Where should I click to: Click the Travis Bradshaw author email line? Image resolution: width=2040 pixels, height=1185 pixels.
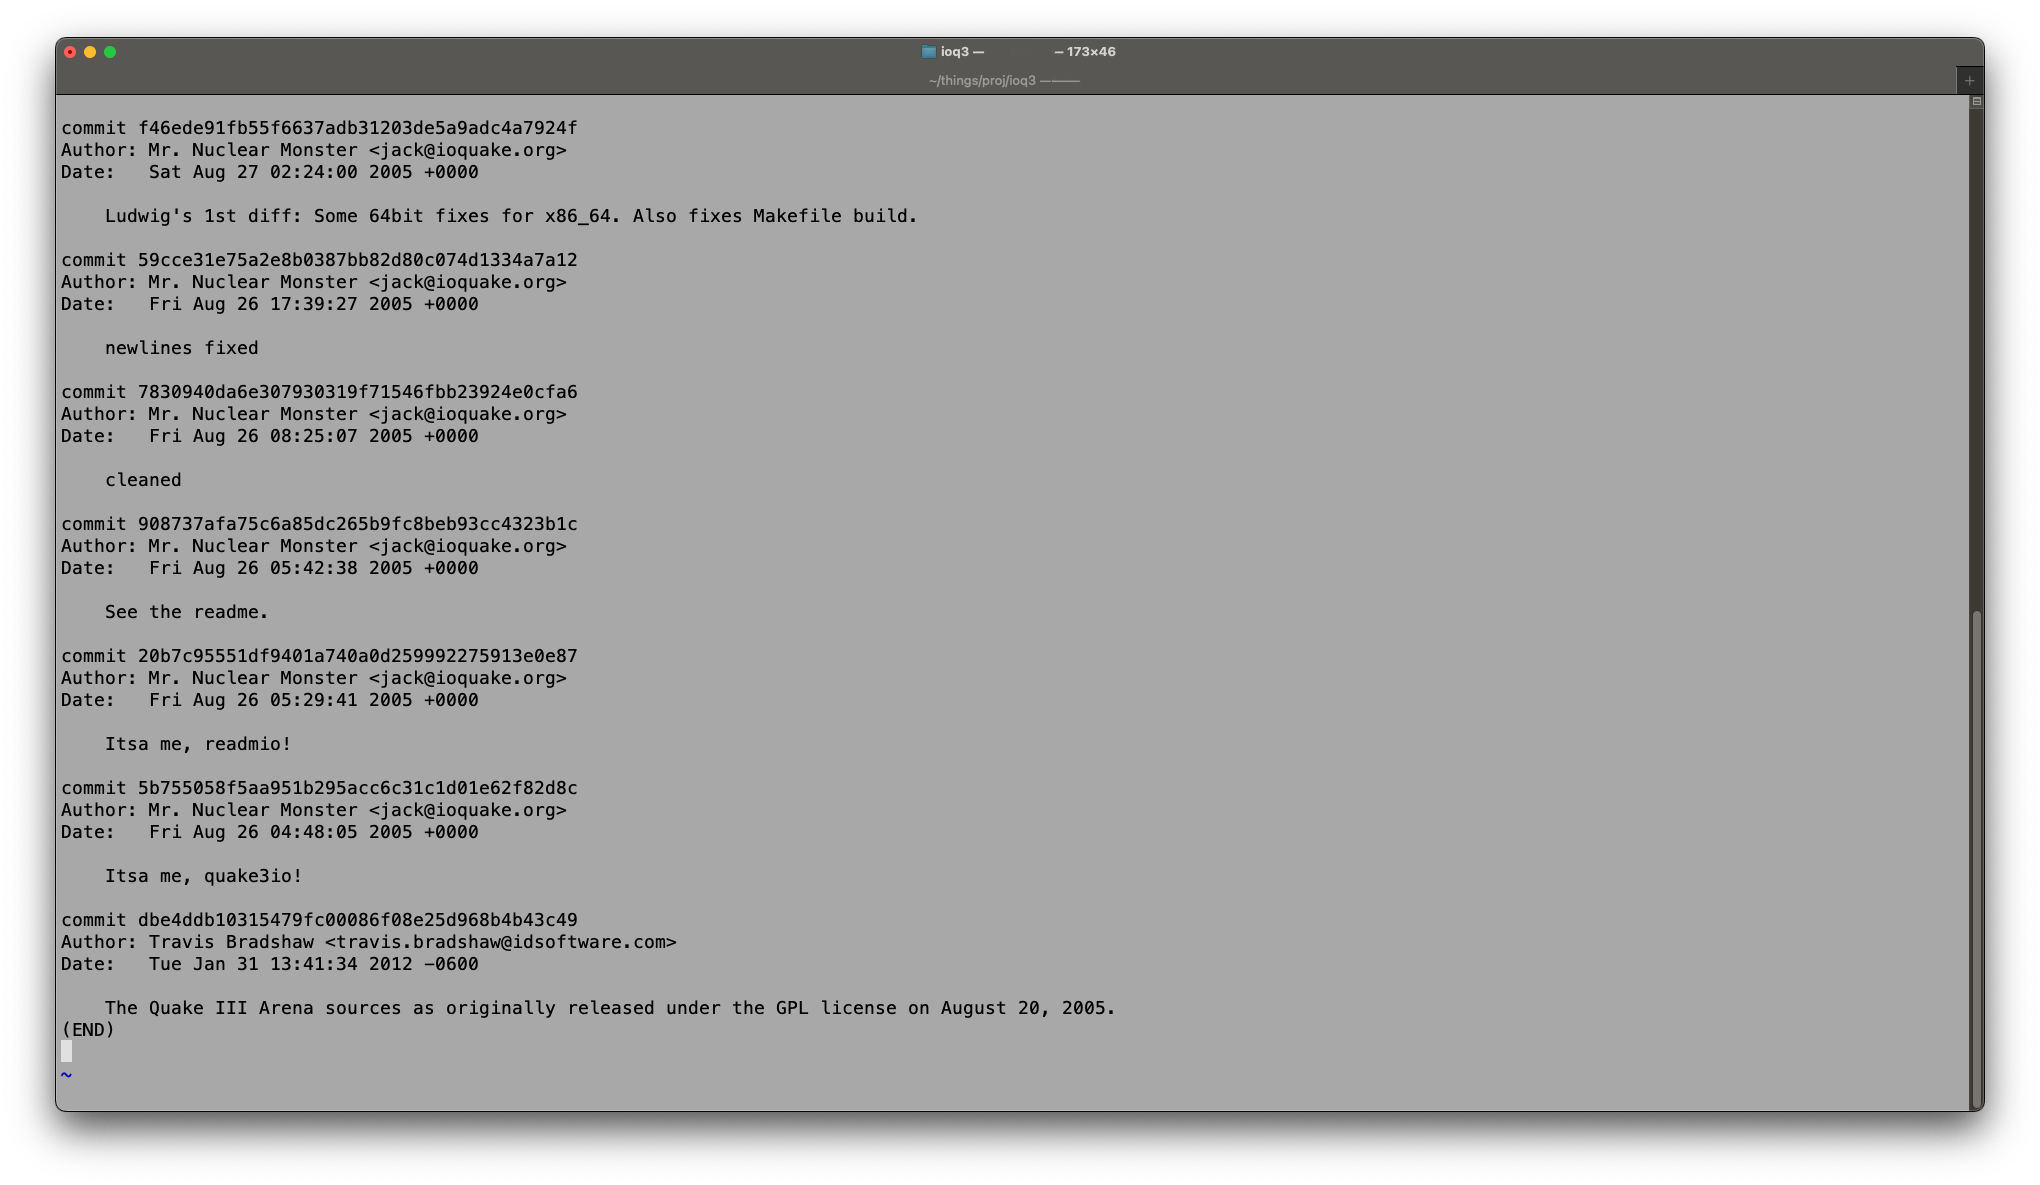point(369,942)
